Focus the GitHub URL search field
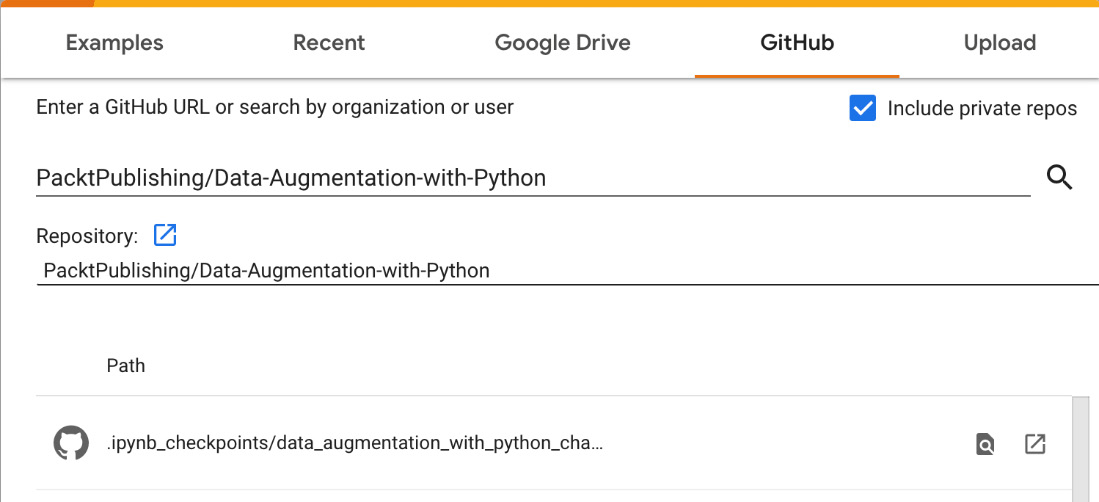This screenshot has height=502, width=1099. point(533,178)
